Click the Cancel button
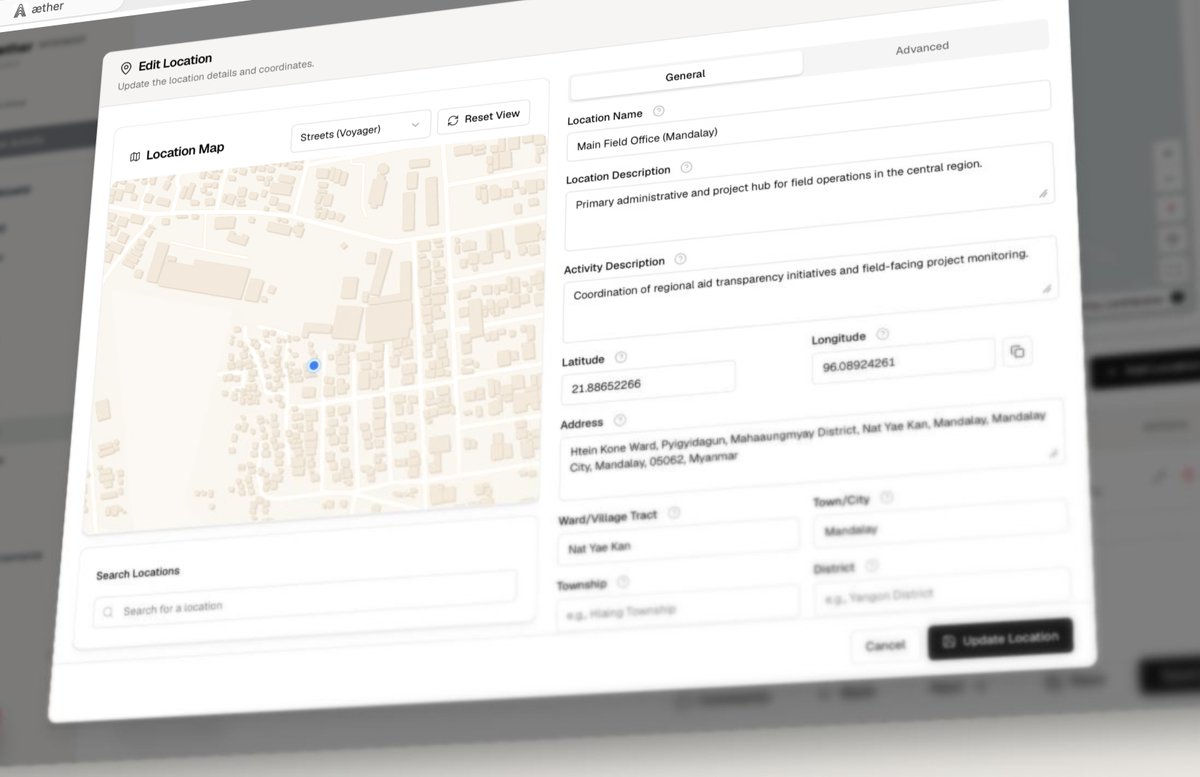 click(x=885, y=645)
